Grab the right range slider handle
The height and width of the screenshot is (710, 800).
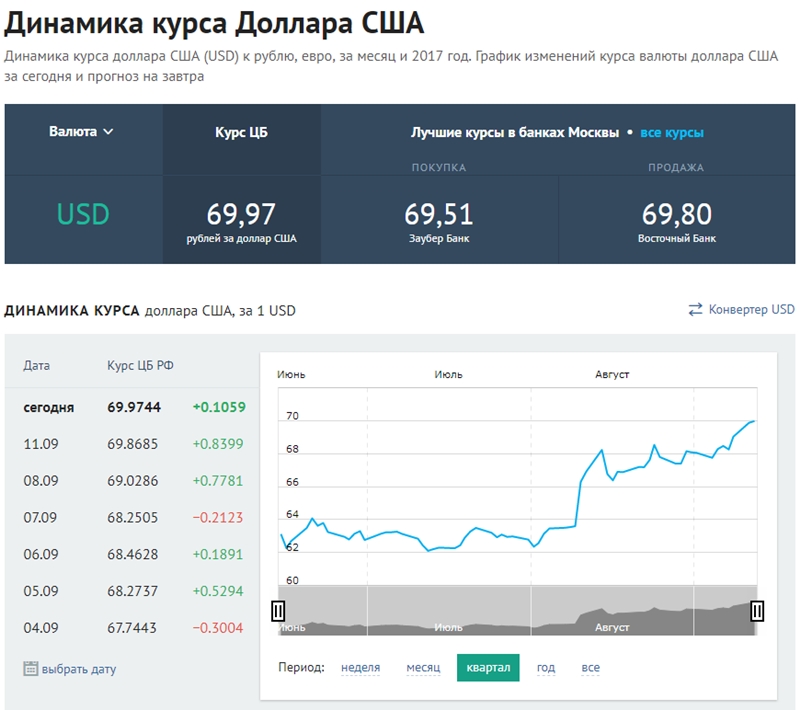point(757,610)
